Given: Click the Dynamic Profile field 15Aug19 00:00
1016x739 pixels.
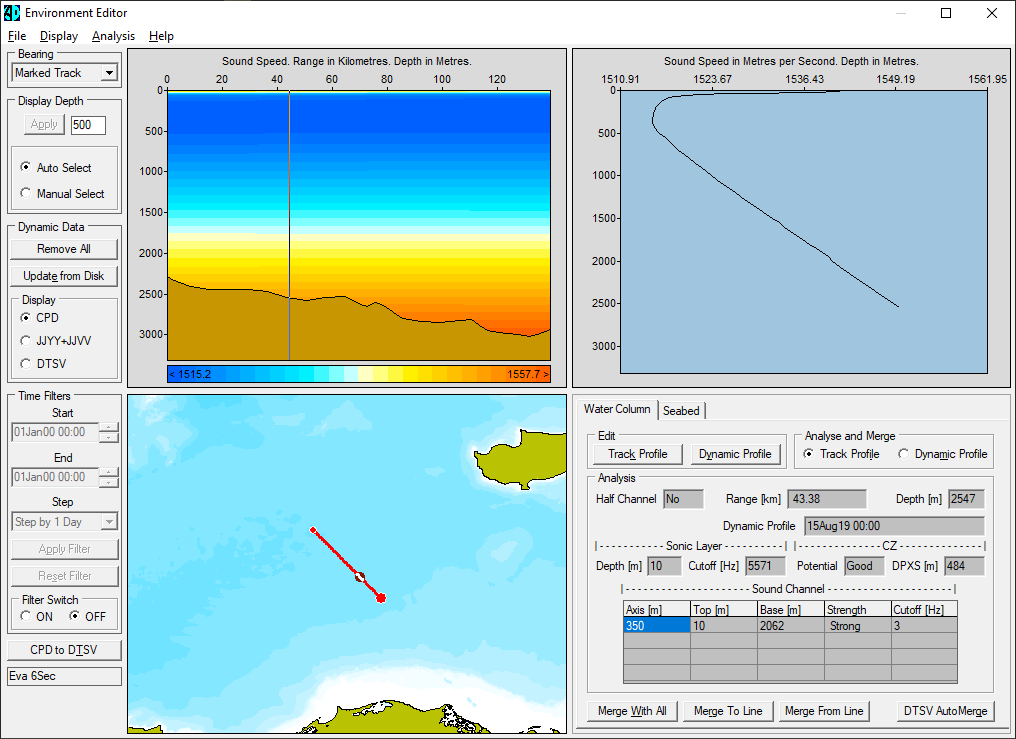Looking at the screenshot, I should [894, 526].
